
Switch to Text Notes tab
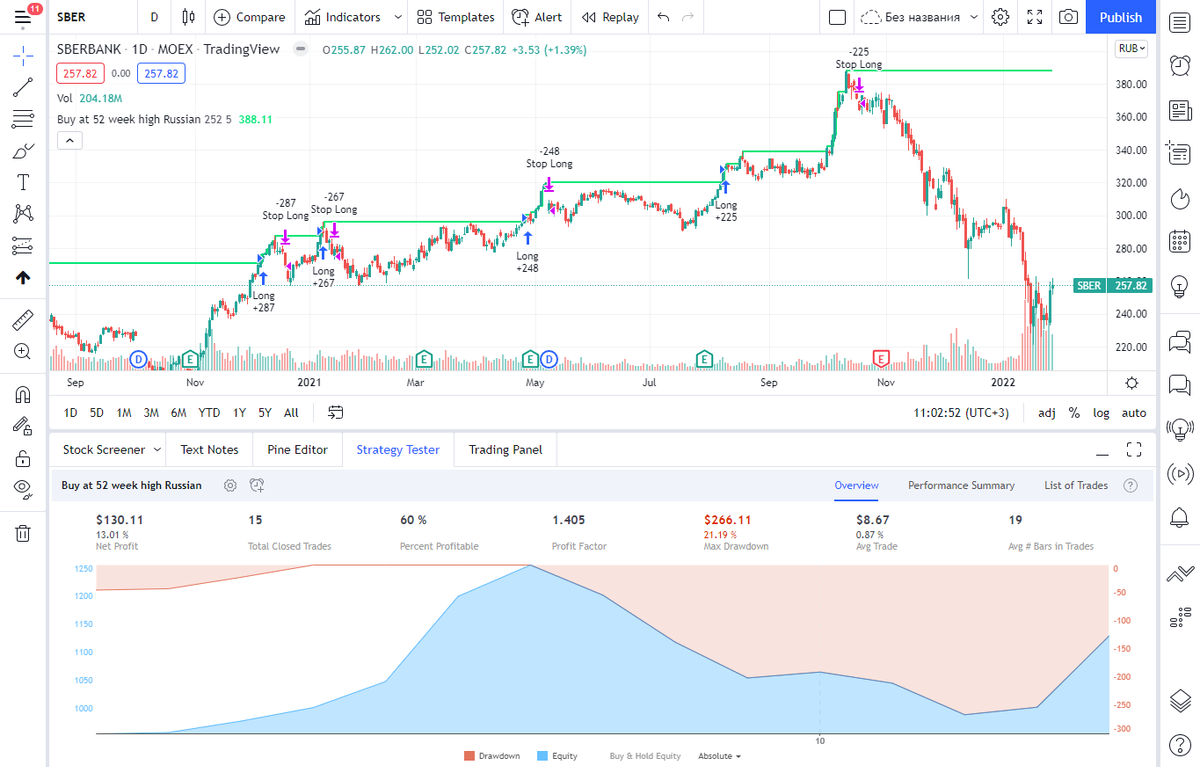[209, 450]
